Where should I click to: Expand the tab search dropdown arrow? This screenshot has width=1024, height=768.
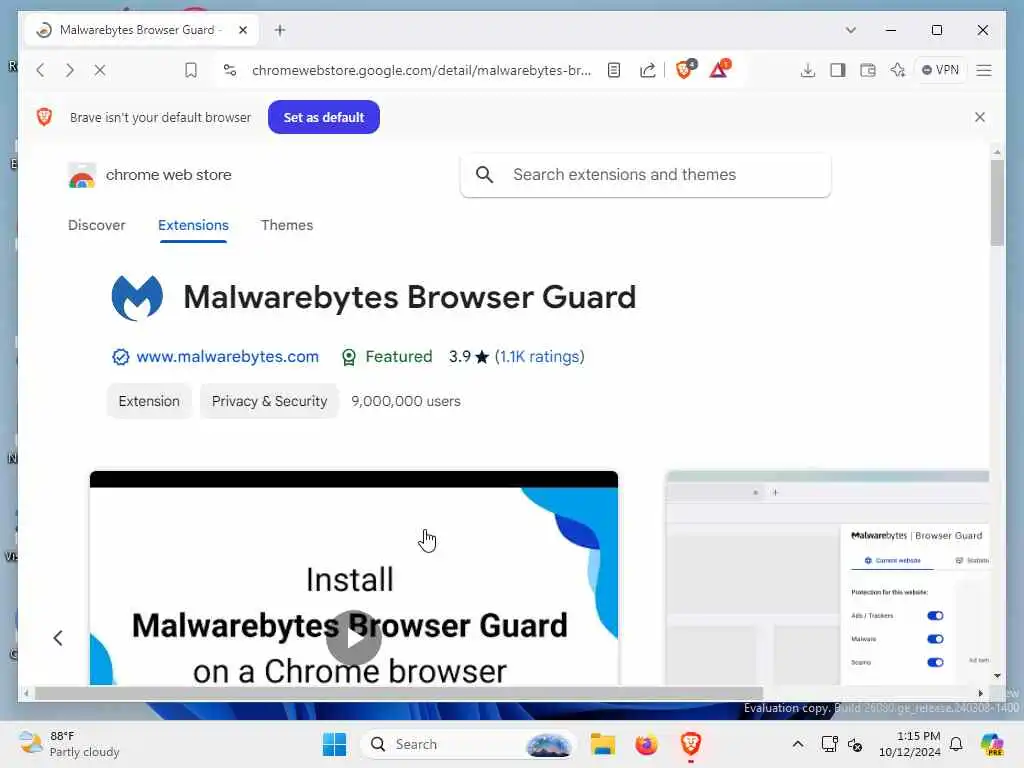pyautogui.click(x=850, y=30)
